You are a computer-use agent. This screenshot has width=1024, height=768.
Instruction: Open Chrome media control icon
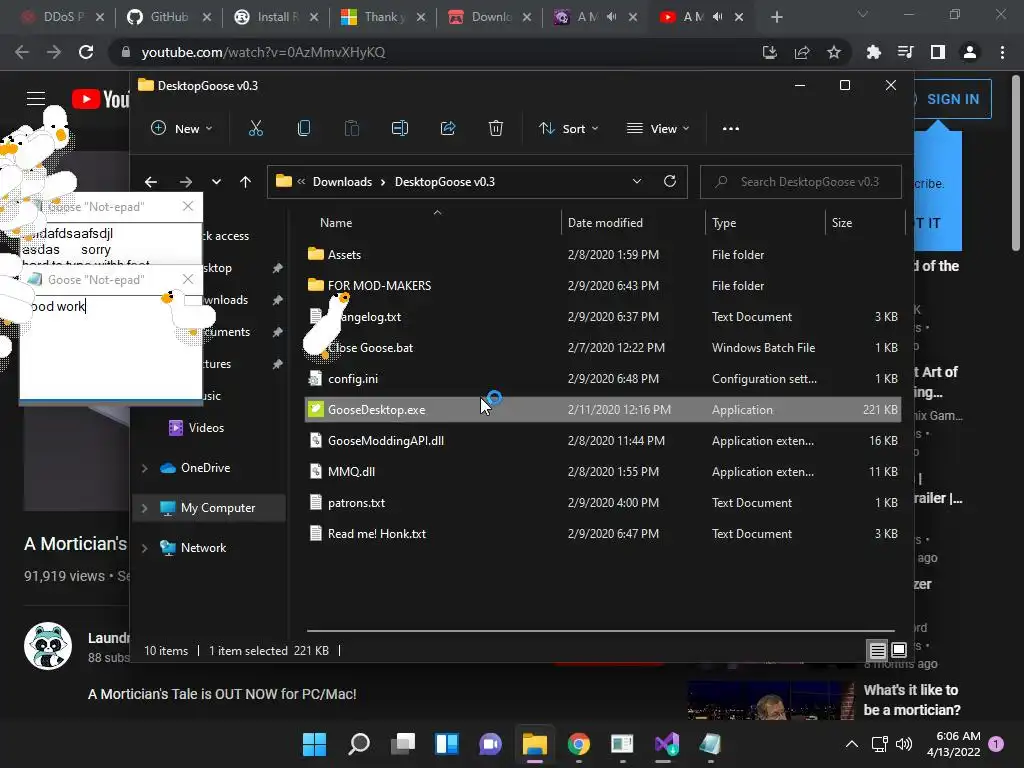906,52
